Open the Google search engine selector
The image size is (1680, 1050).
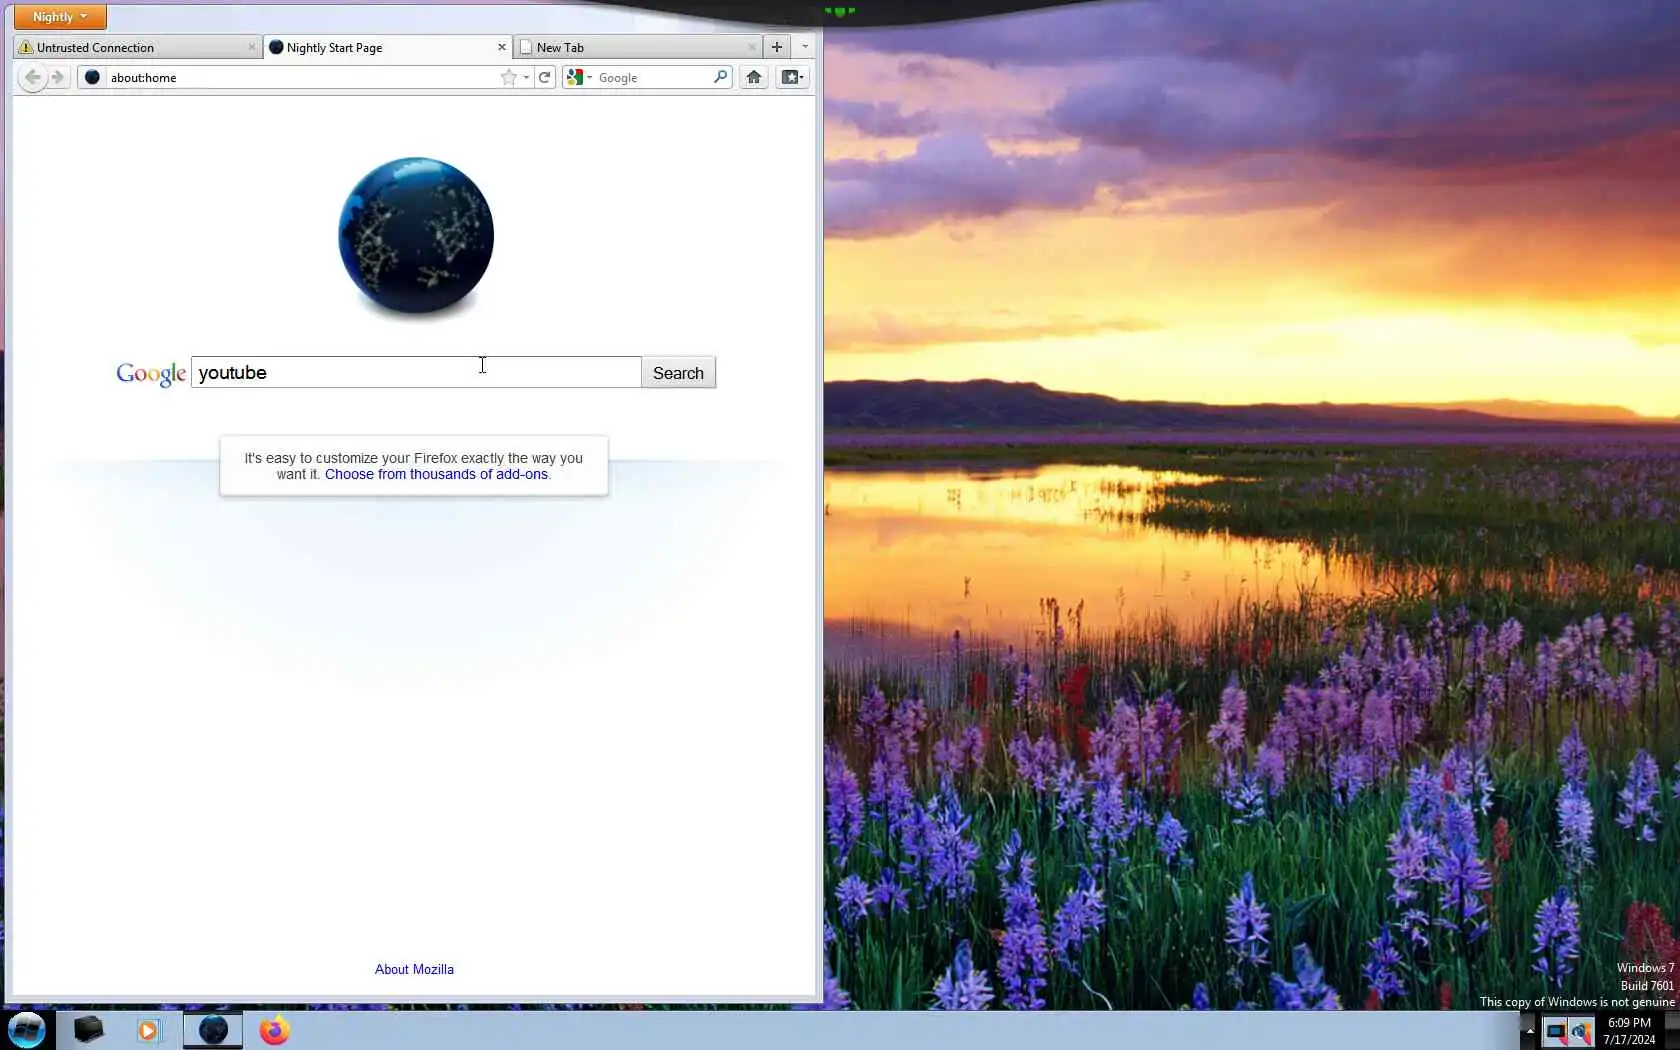(579, 77)
